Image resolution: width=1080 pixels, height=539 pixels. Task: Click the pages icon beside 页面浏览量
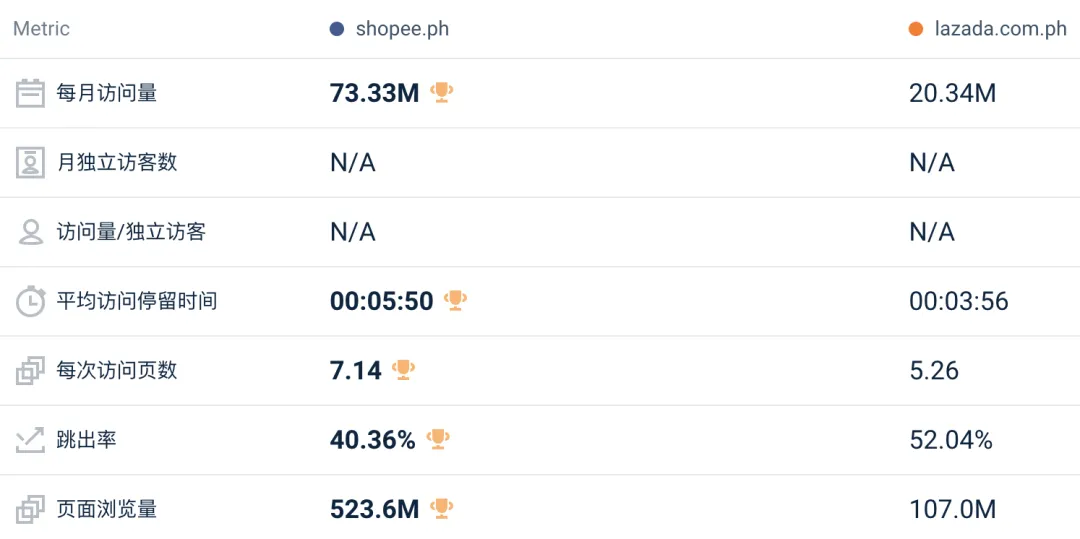(31, 509)
